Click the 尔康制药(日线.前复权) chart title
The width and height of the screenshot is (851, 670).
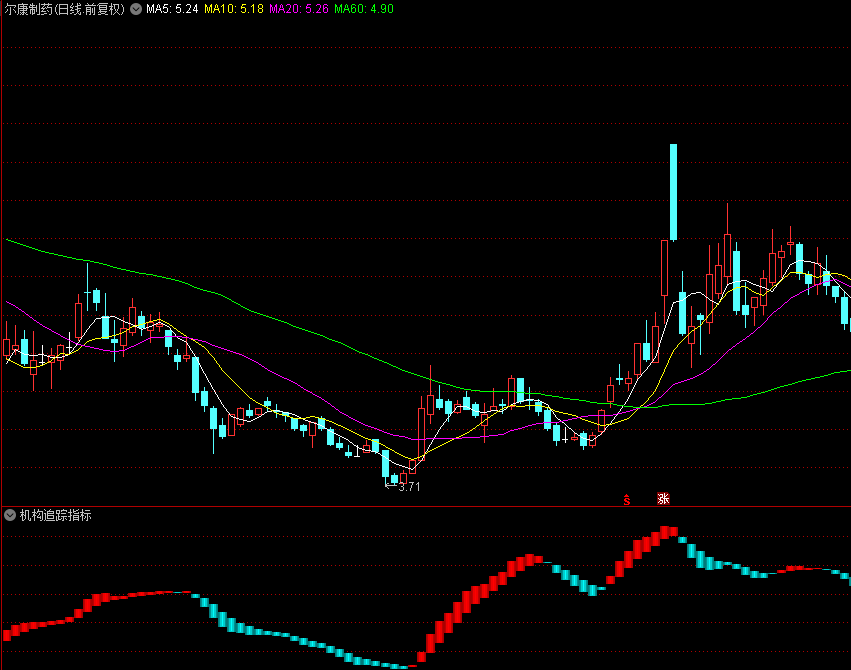tap(65, 9)
